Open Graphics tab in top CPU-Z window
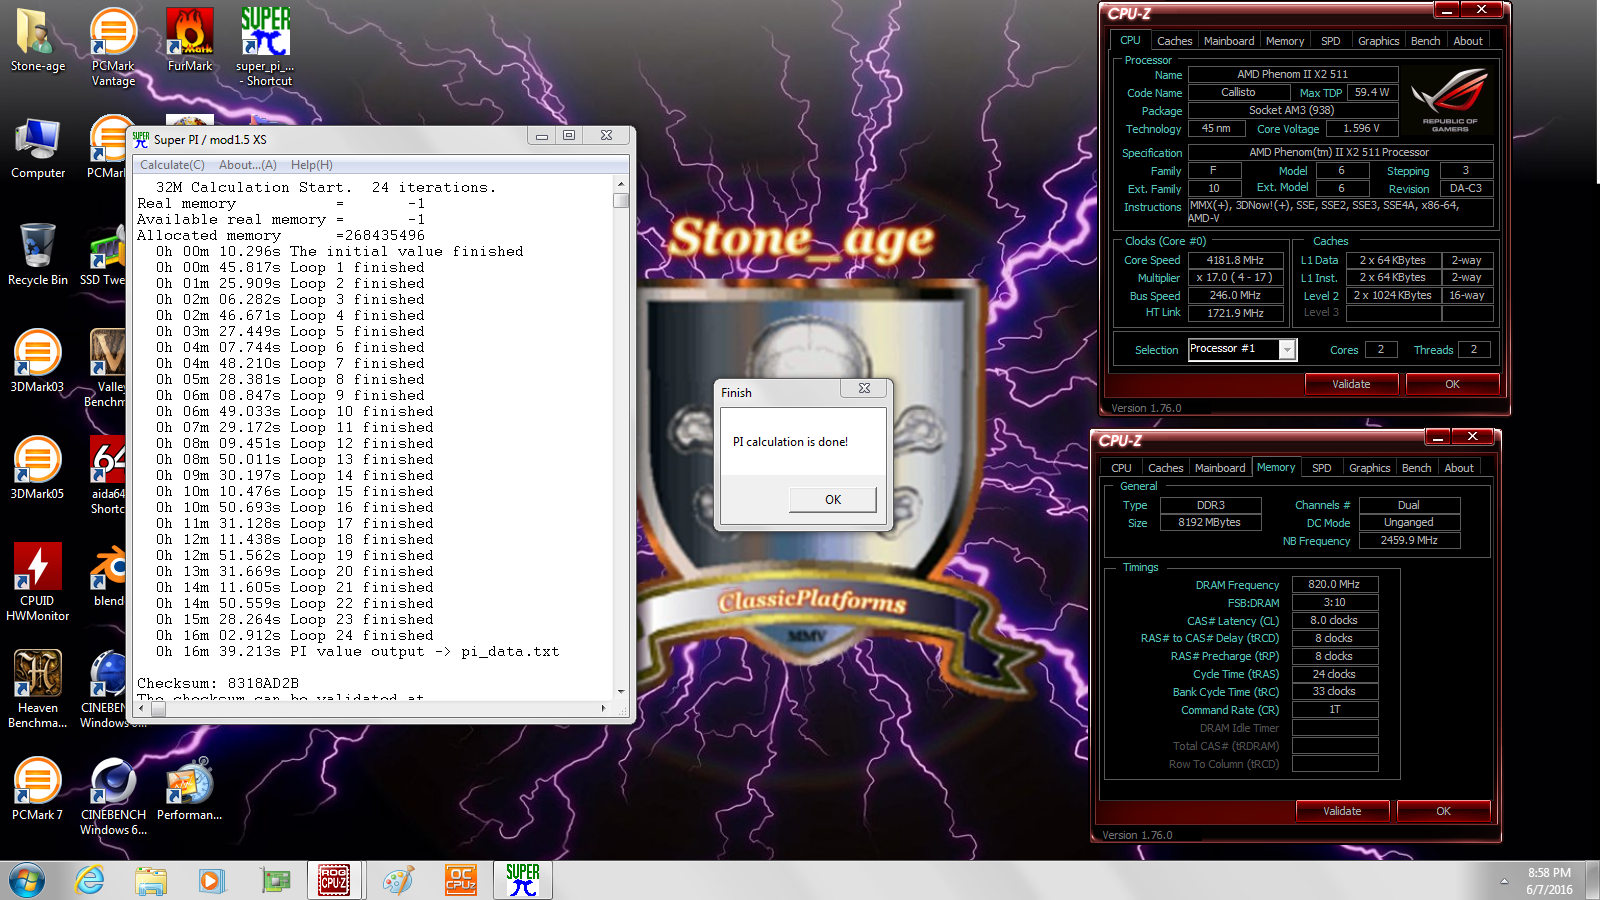Viewport: 1600px width, 900px height. click(1378, 41)
